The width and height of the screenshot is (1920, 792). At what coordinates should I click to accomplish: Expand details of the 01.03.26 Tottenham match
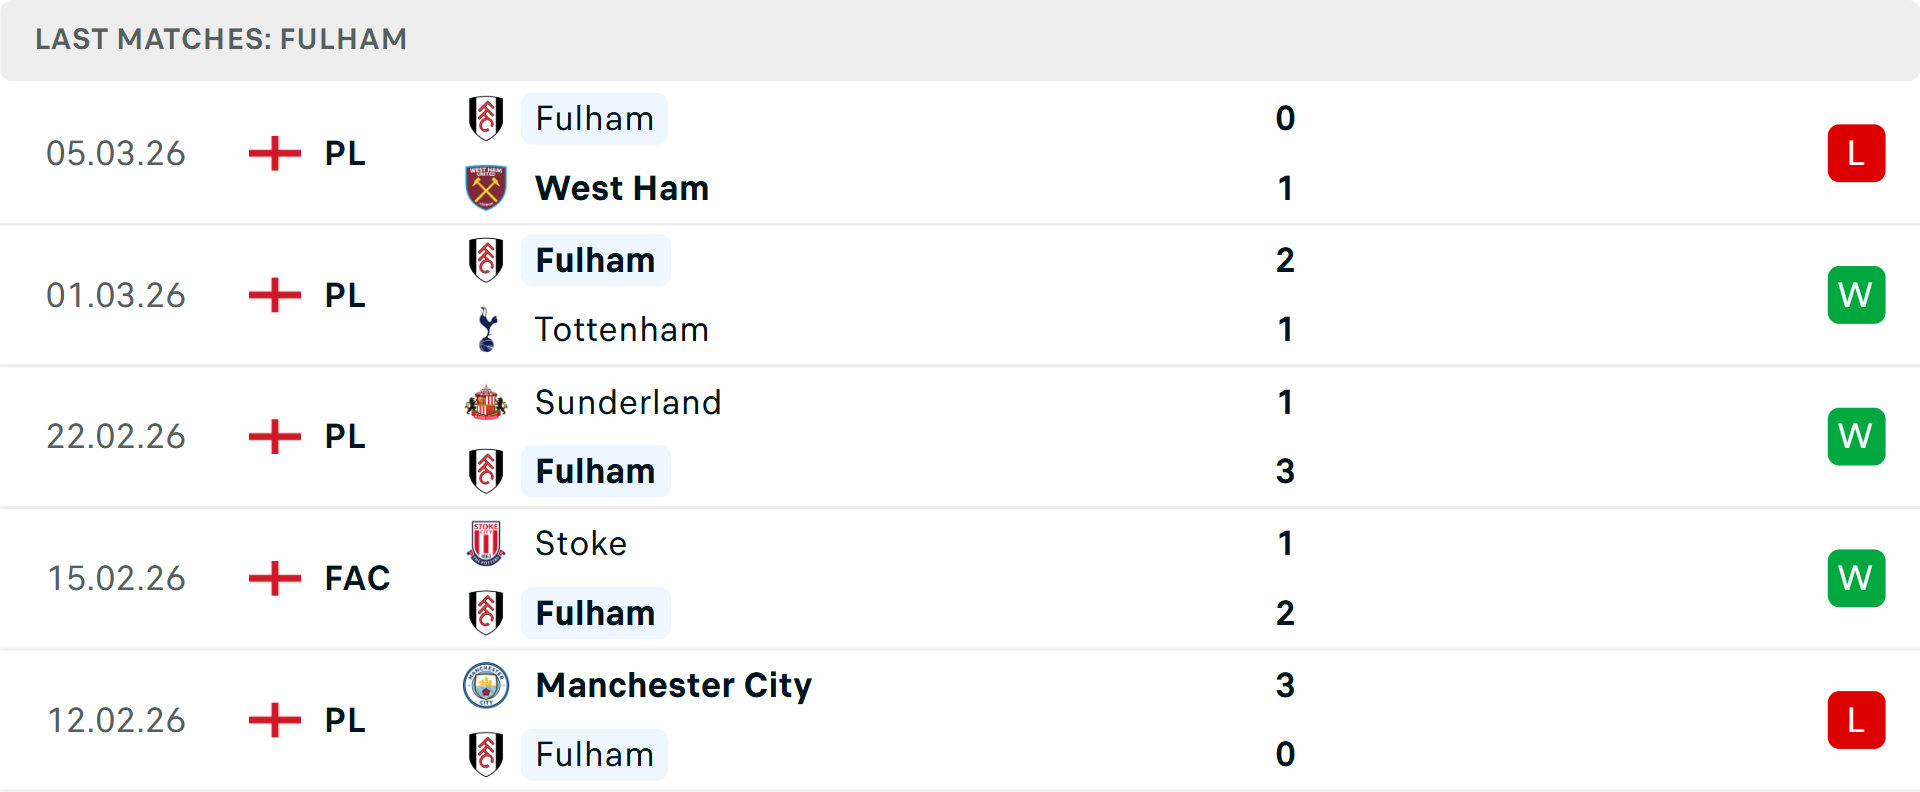point(960,294)
